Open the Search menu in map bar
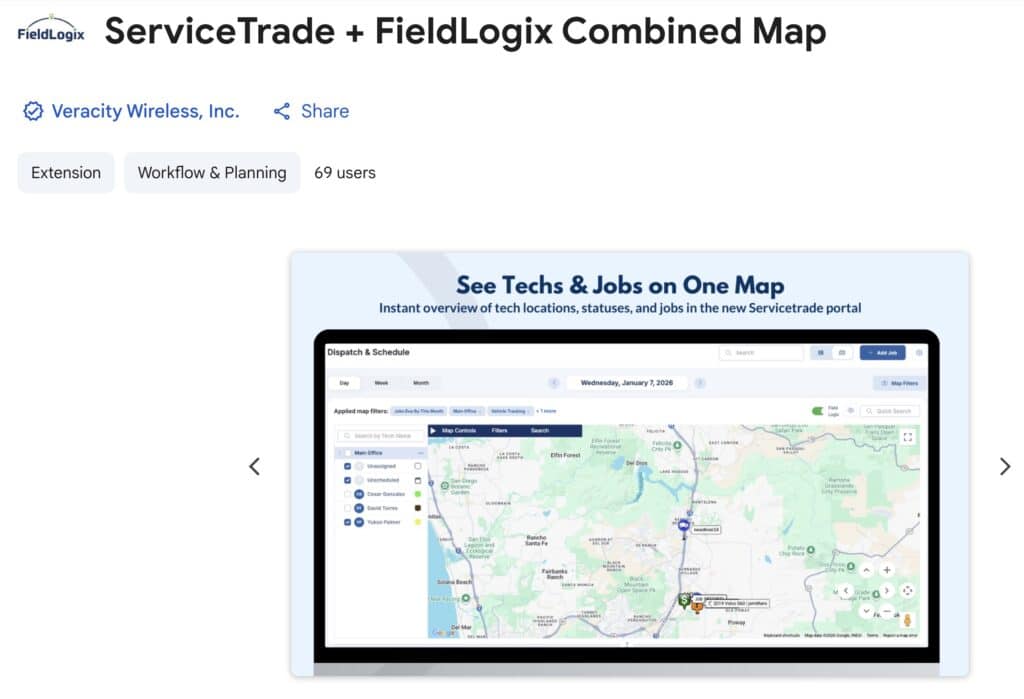The image size is (1024, 699). pyautogui.click(x=539, y=431)
